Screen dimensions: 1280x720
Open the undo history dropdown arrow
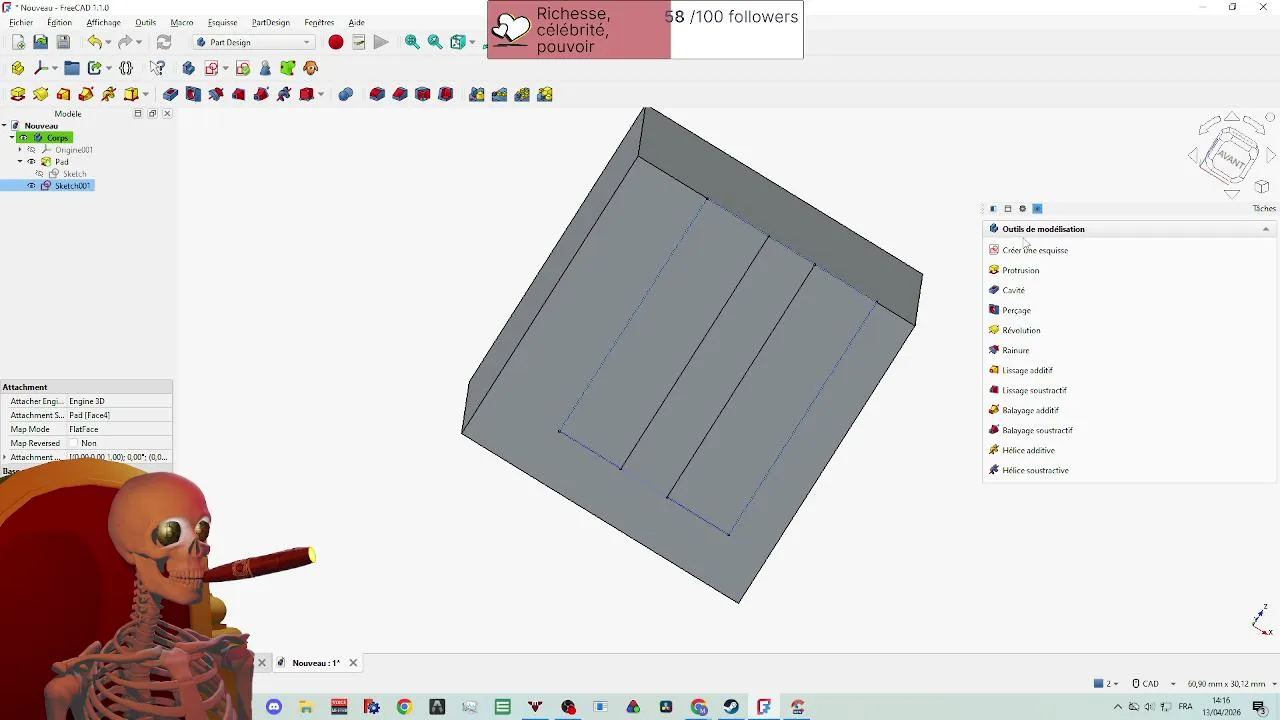[109, 42]
